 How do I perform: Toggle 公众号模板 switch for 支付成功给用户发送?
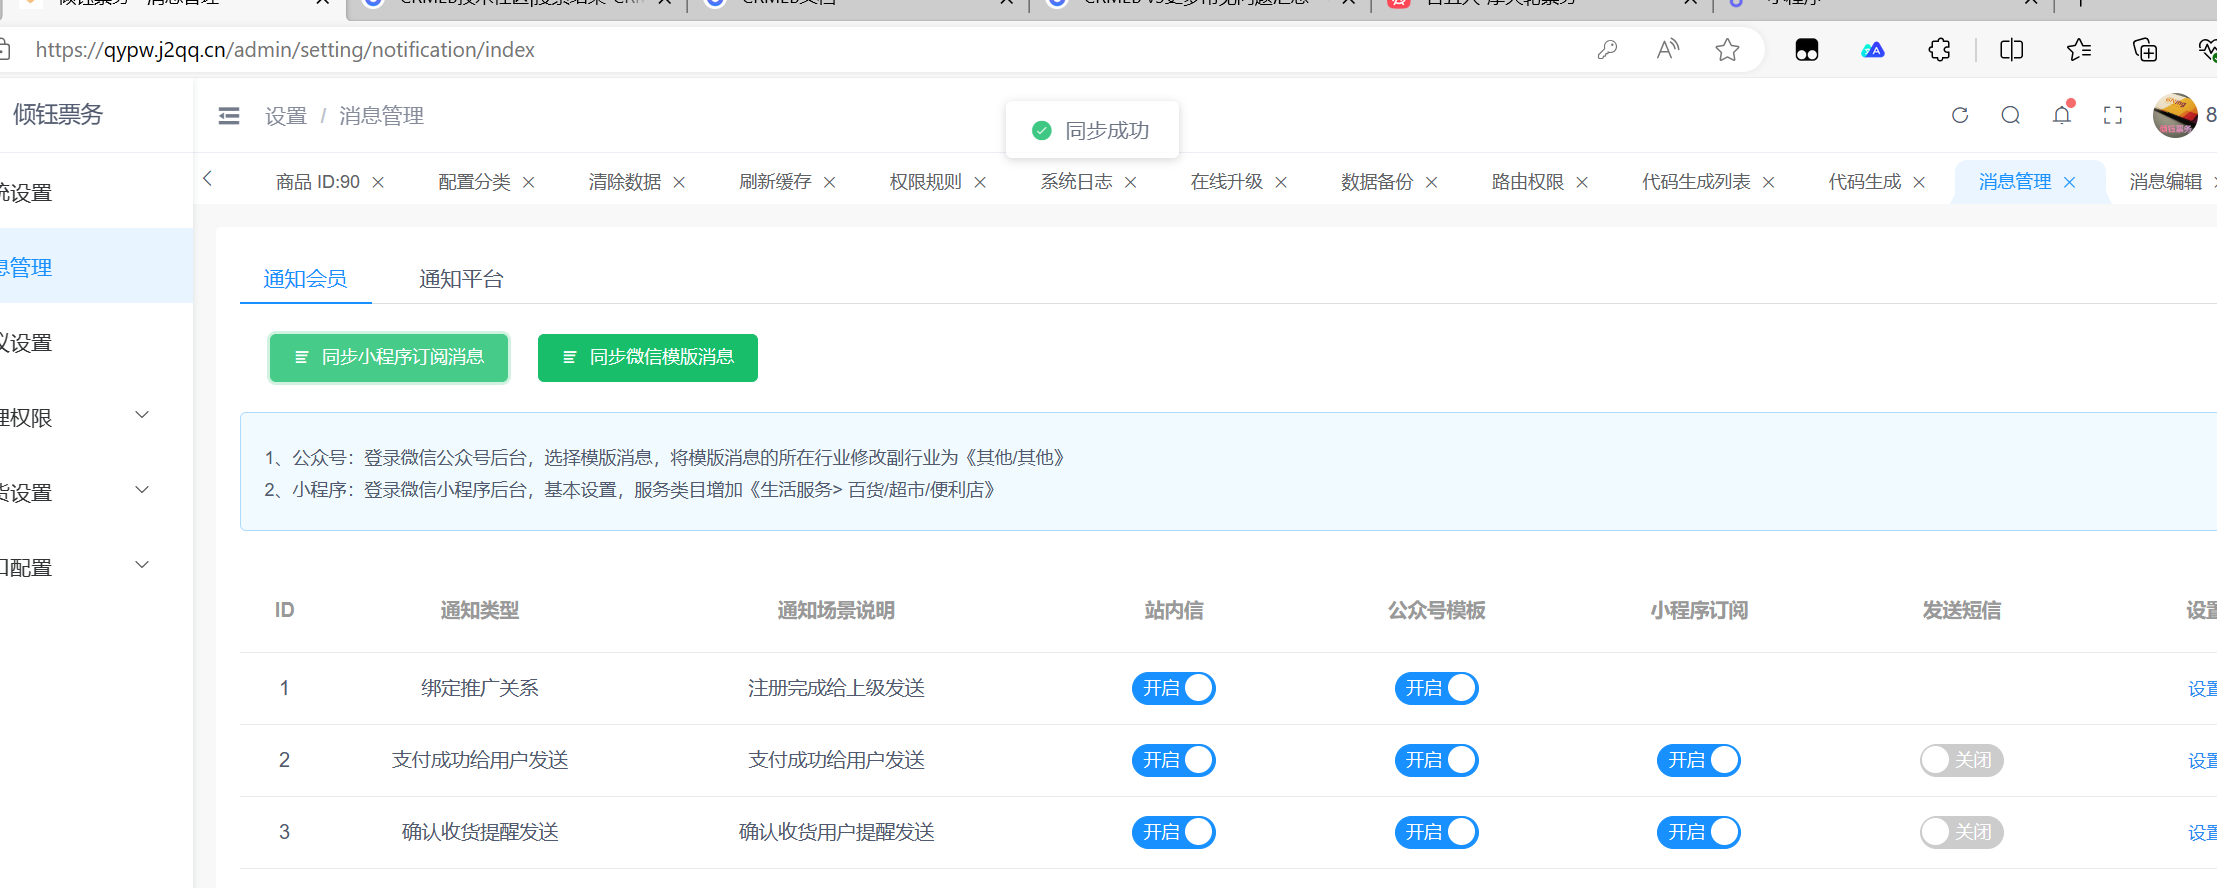click(1437, 760)
